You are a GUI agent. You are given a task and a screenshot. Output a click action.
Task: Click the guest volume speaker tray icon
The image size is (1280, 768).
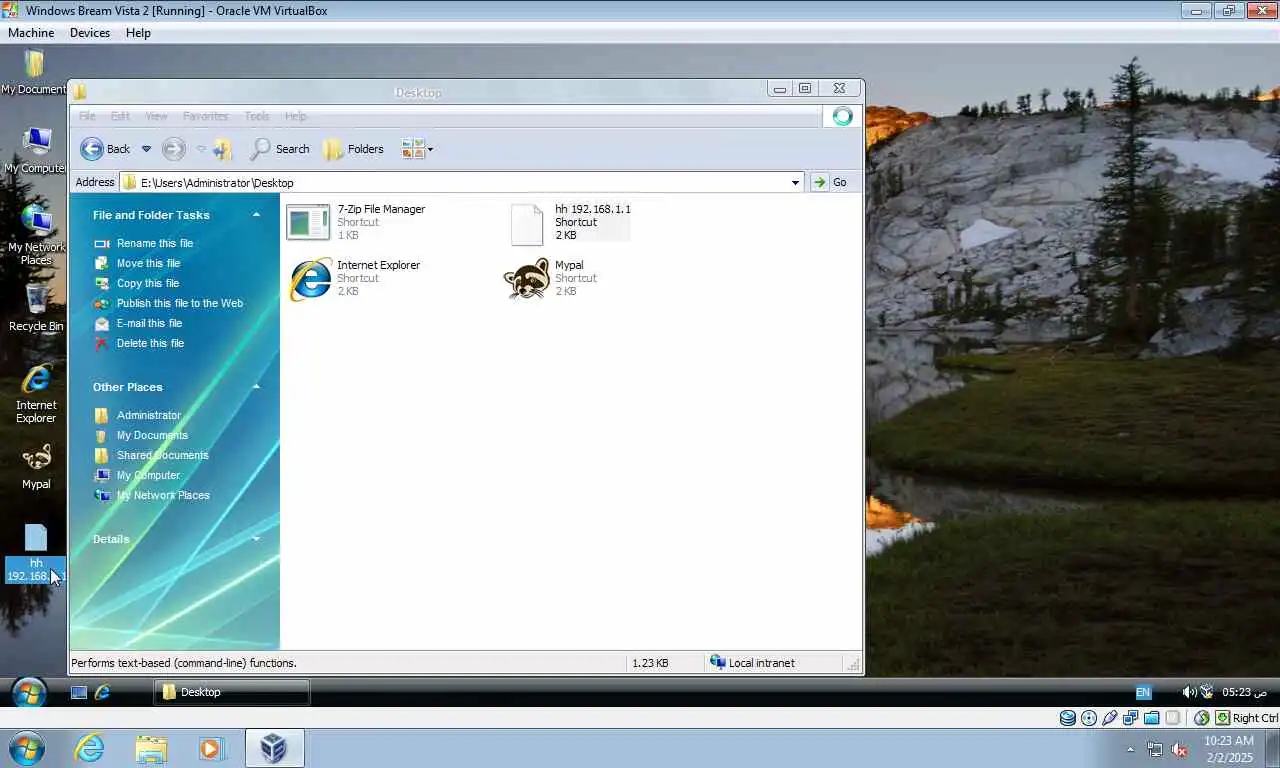point(1188,692)
